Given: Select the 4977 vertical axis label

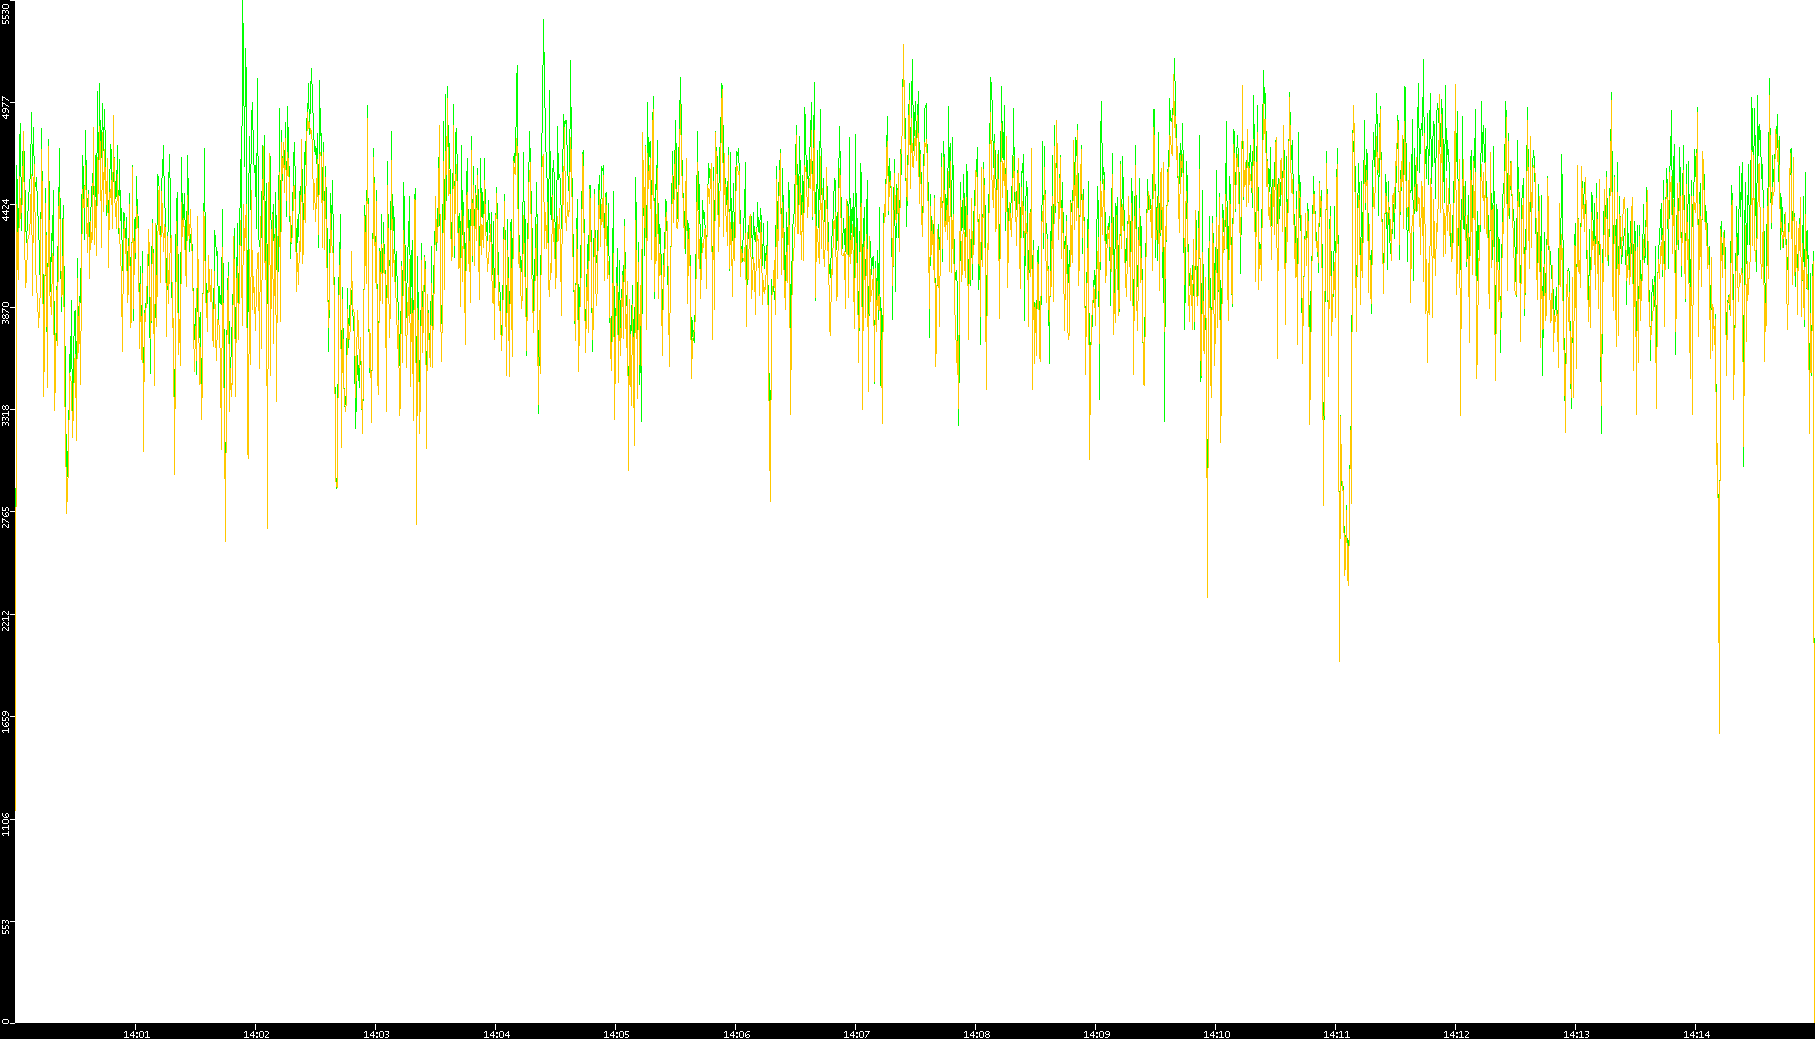Looking at the screenshot, I should [x=7, y=107].
